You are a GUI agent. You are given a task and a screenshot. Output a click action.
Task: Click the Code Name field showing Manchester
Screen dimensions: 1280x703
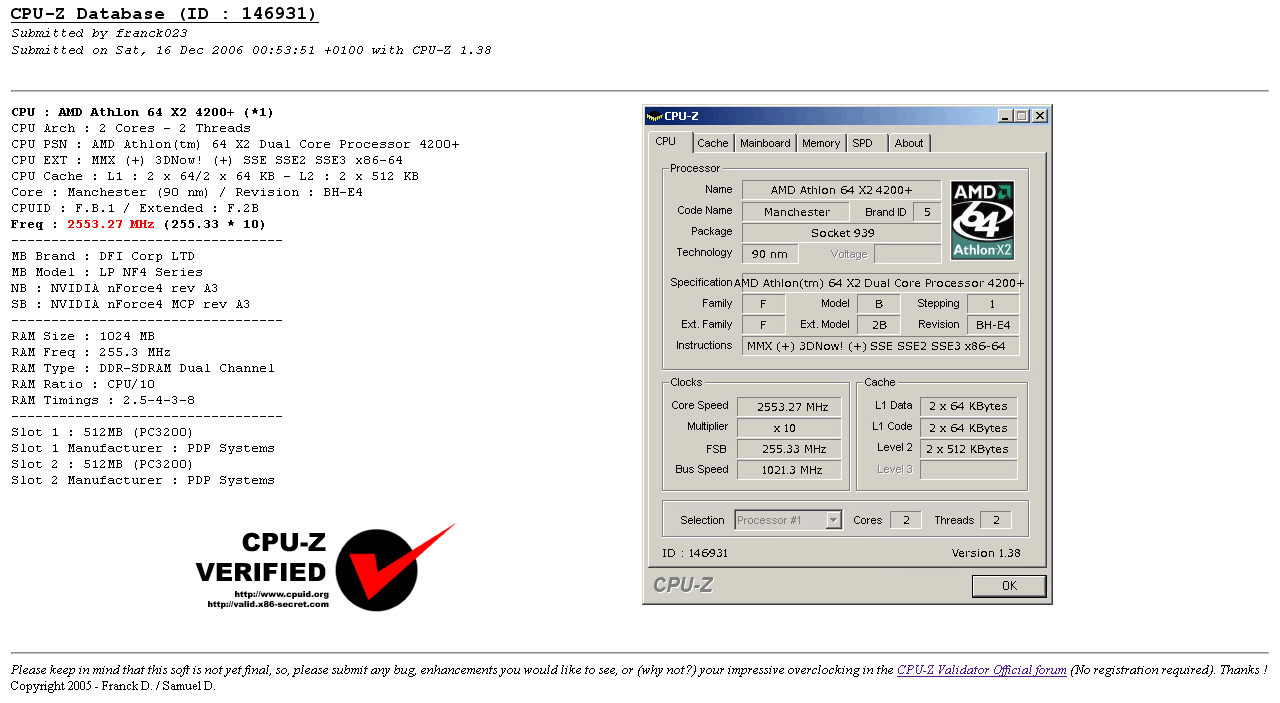pos(796,212)
